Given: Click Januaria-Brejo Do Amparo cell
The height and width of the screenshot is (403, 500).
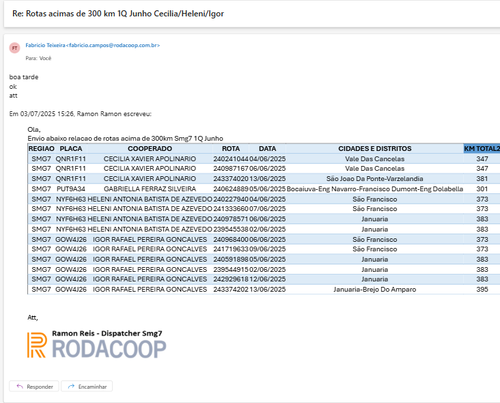Looking at the screenshot, I should 375,290.
